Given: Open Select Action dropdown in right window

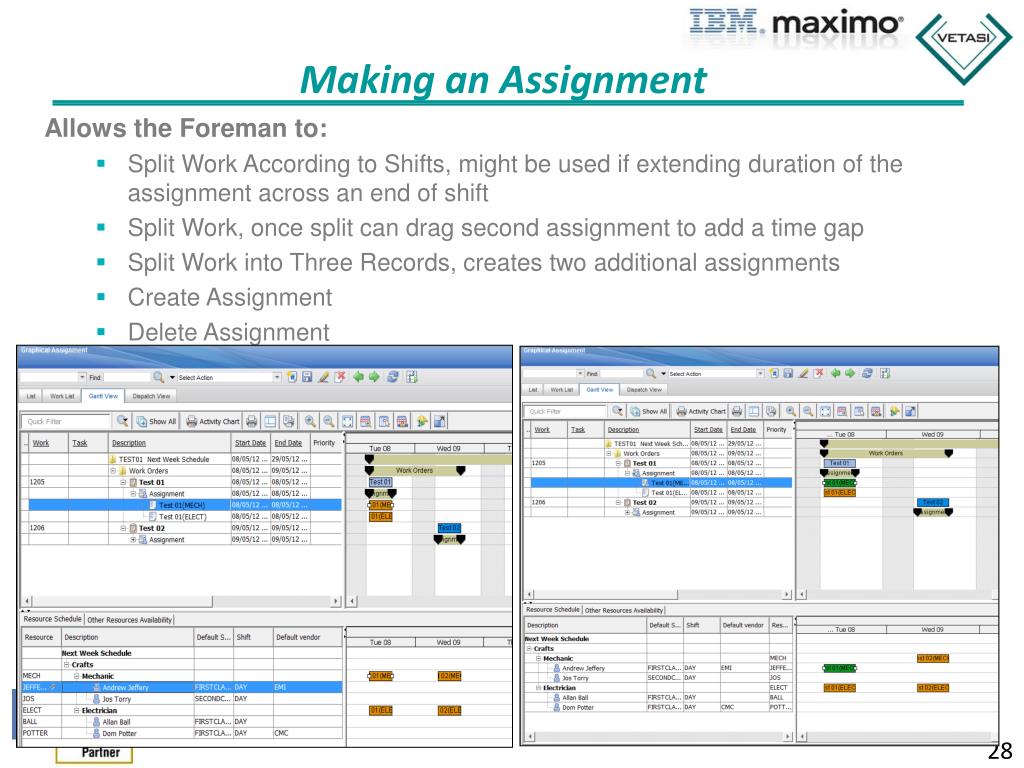Looking at the screenshot, I should point(760,374).
